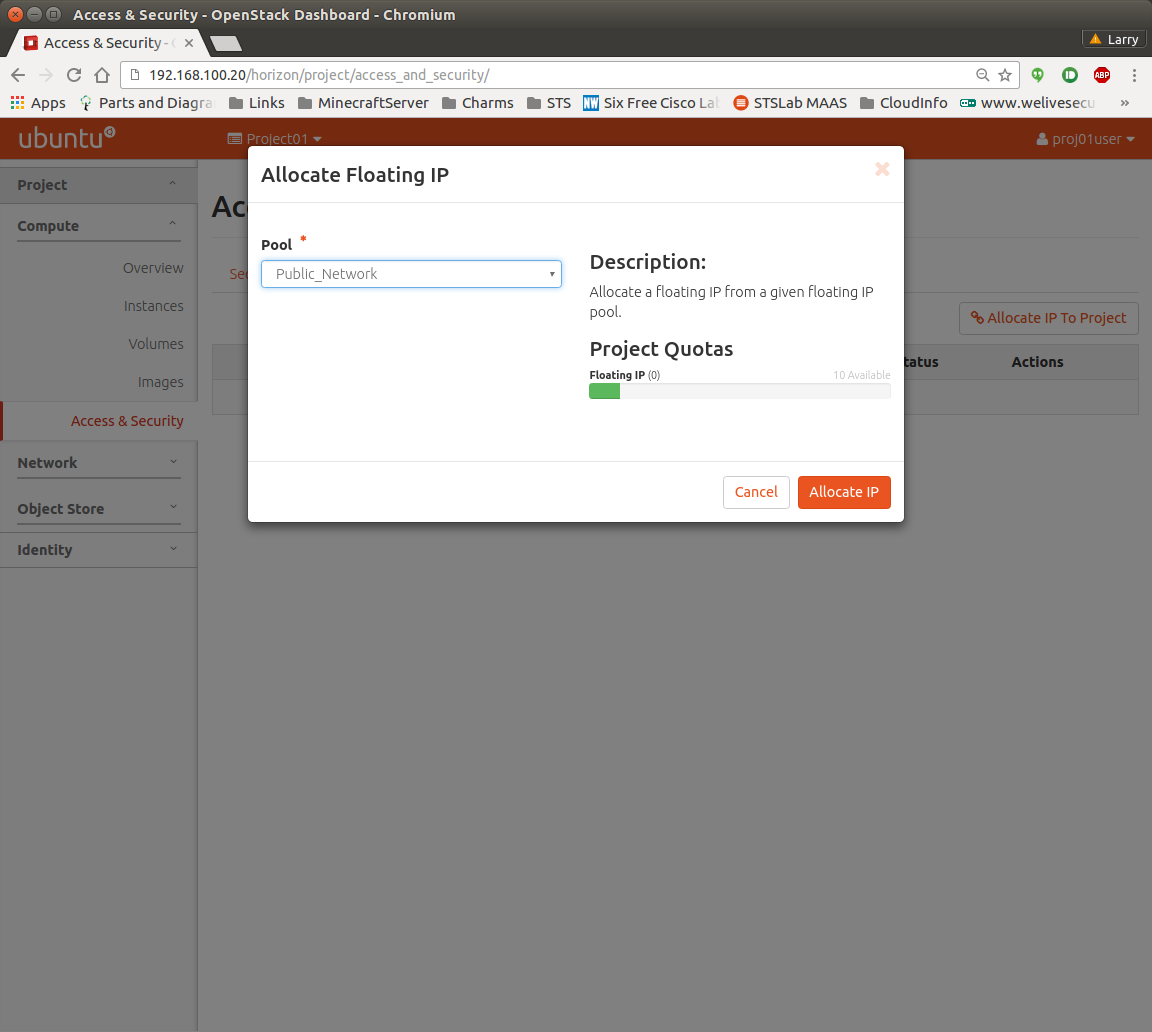
Task: Click the Allocate IP button
Action: (x=843, y=492)
